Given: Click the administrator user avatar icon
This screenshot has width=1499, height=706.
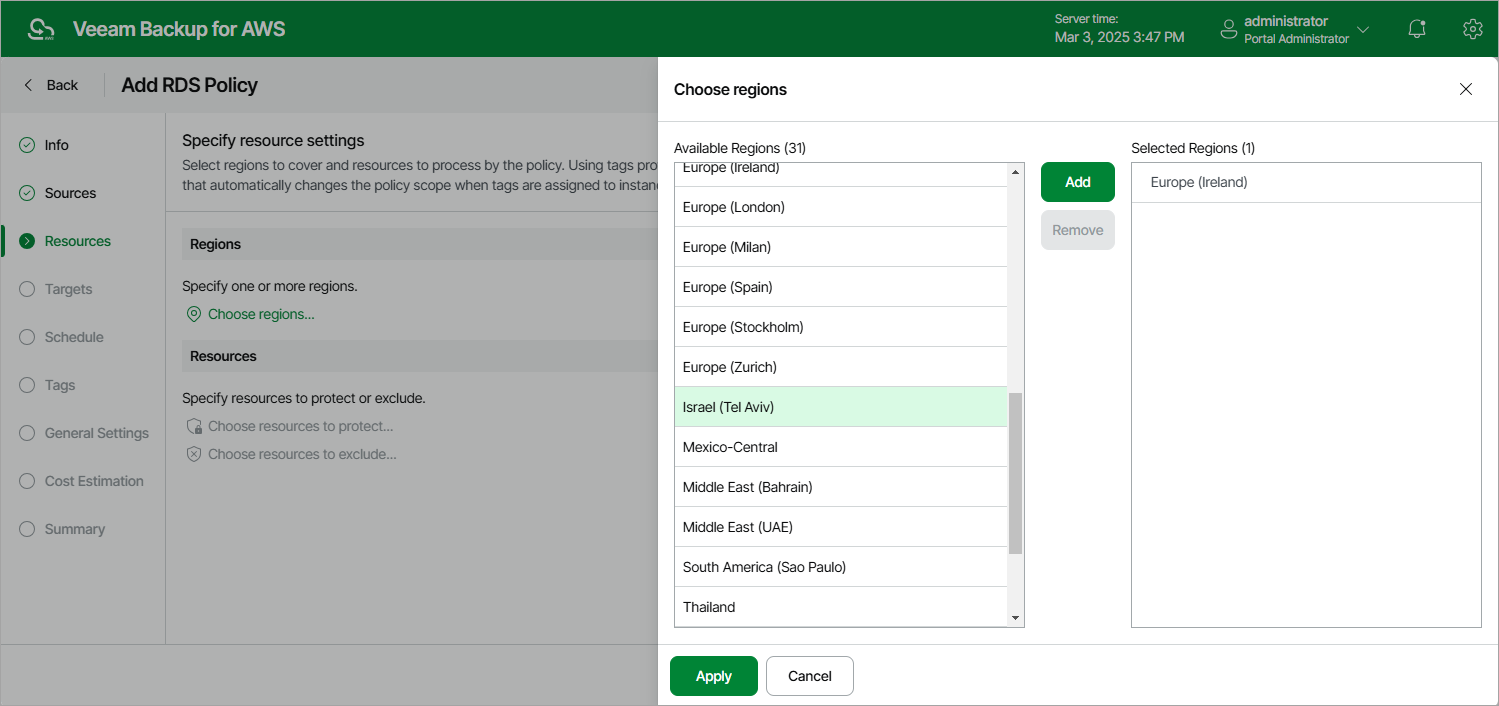Looking at the screenshot, I should point(1229,30).
